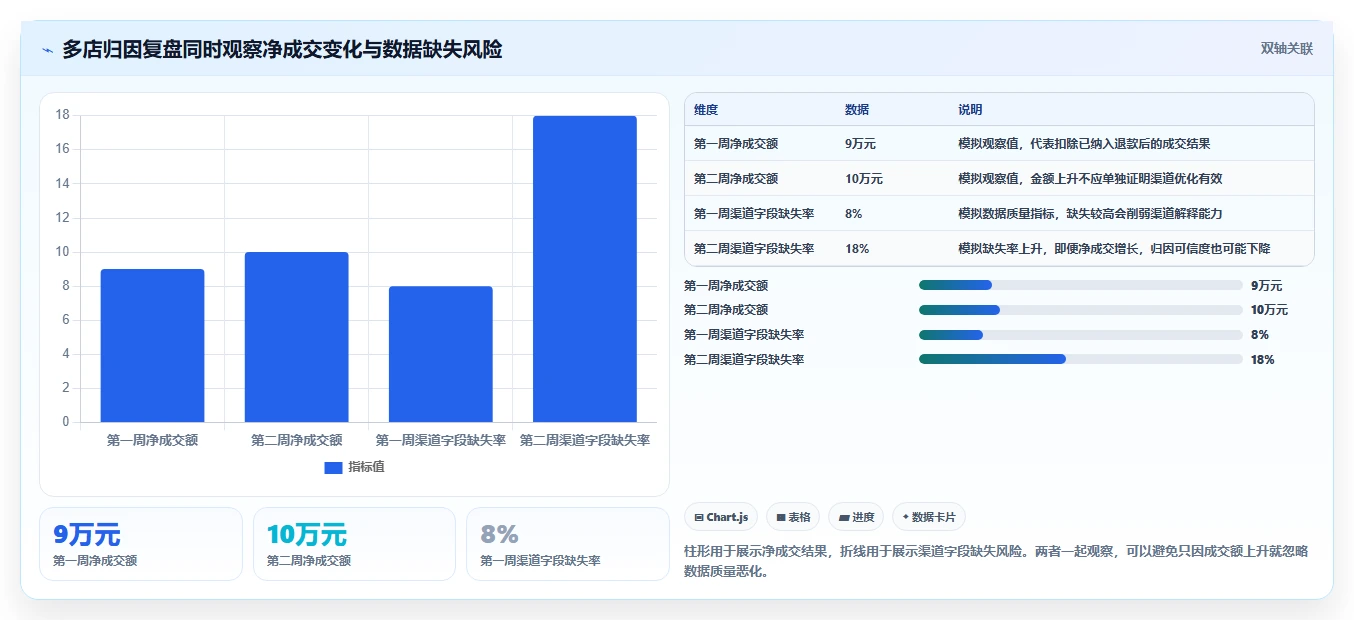The width and height of the screenshot is (1354, 620).
Task: Open the 9万元 第一周净成交额 data card
Action: (141, 544)
